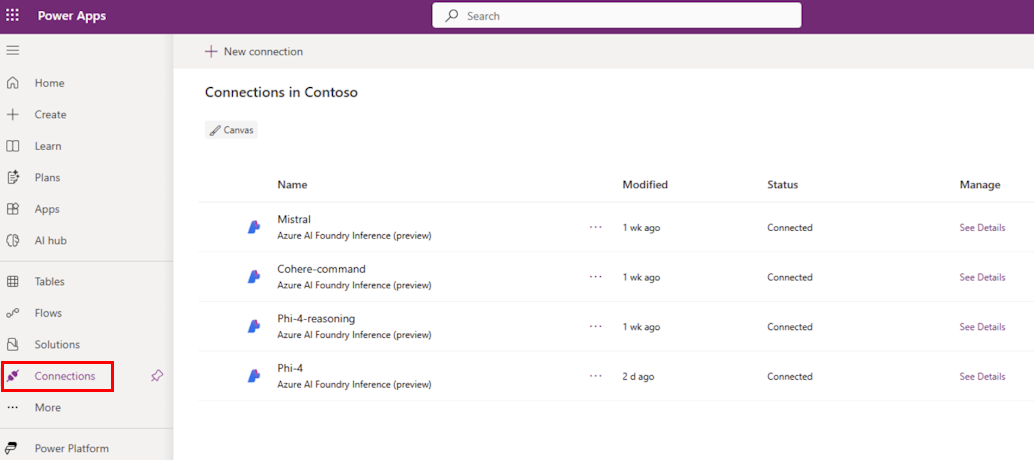The image size is (1034, 460).
Task: Open more options for Phi-4 connection
Action: coord(596,376)
